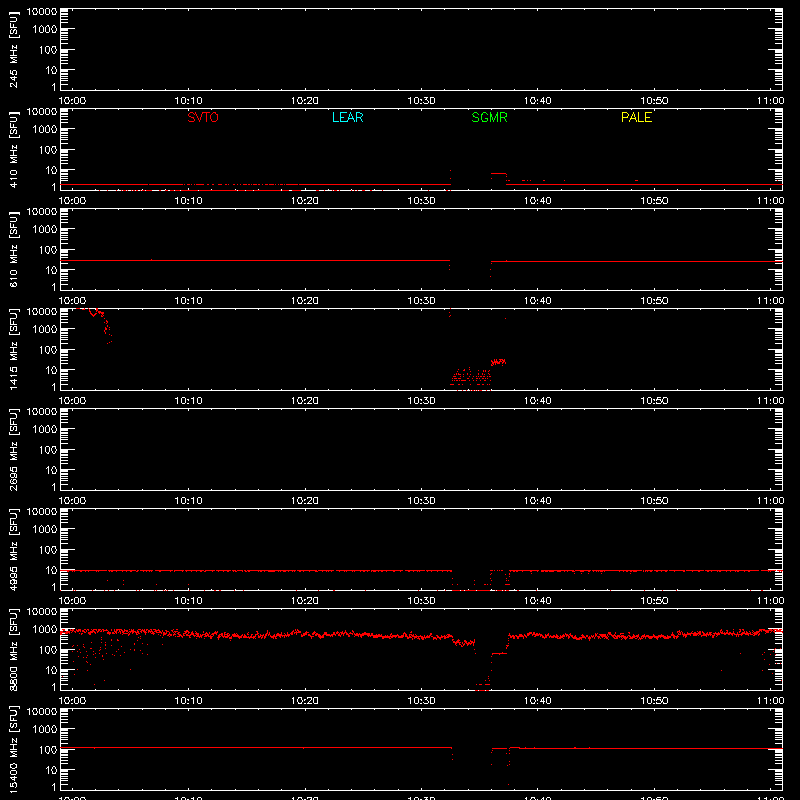Image resolution: width=800 pixels, height=800 pixels.
Task: Click 10:10 tick label below 610 MHz panel
Action: [x=189, y=301]
